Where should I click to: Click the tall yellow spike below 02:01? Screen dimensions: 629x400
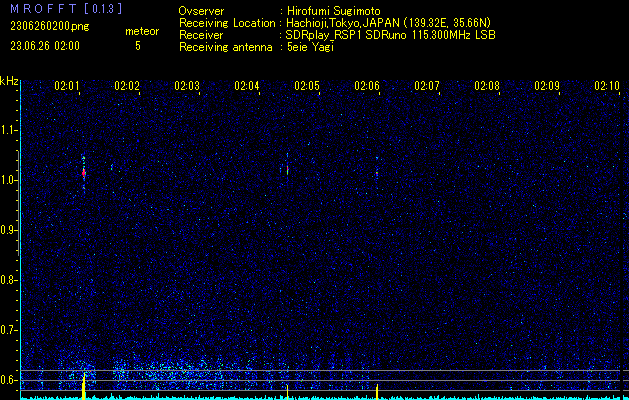[84, 385]
